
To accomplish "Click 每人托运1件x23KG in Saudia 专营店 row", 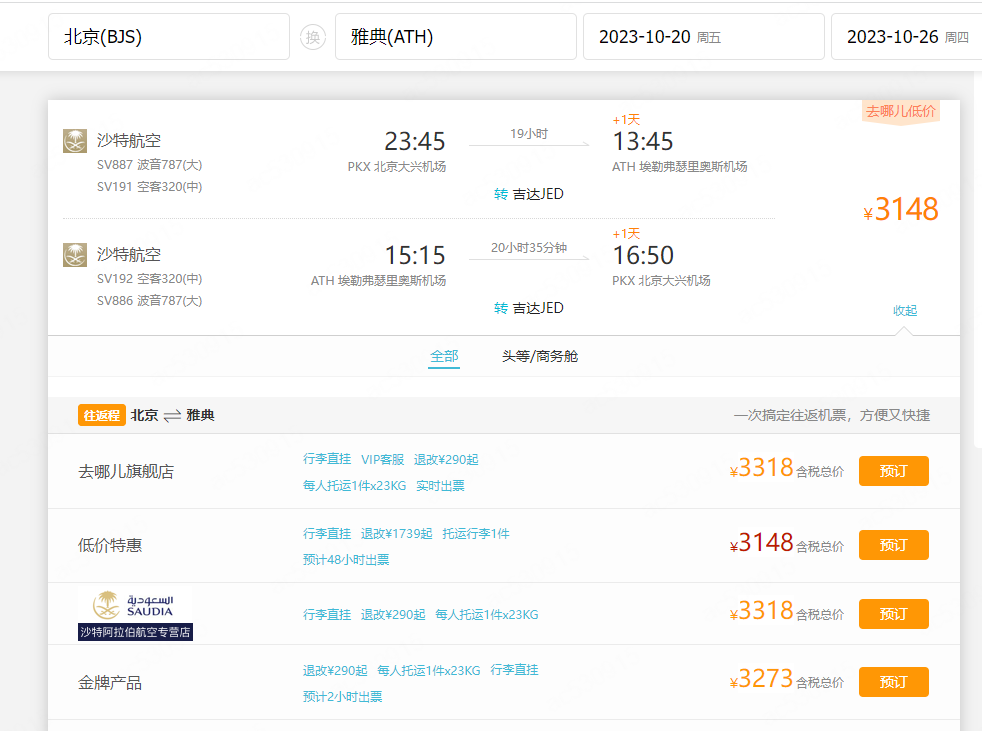I will (x=487, y=614).
